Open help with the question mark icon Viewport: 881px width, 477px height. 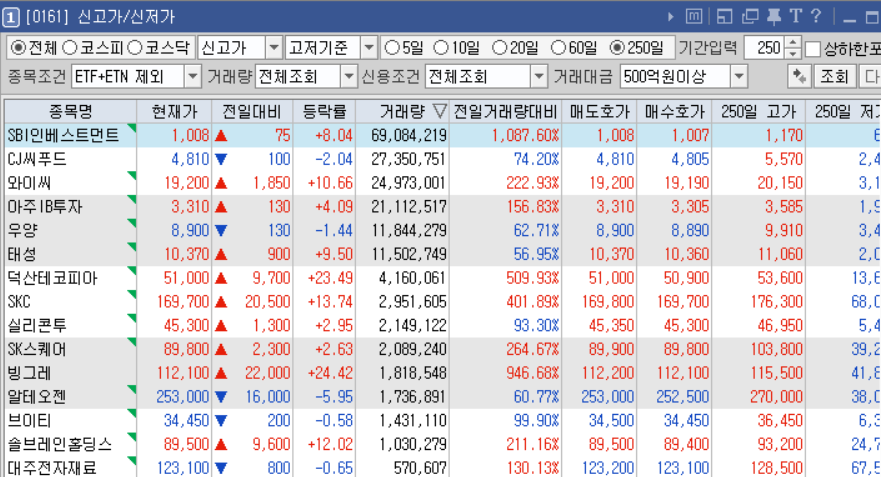pyautogui.click(x=816, y=16)
